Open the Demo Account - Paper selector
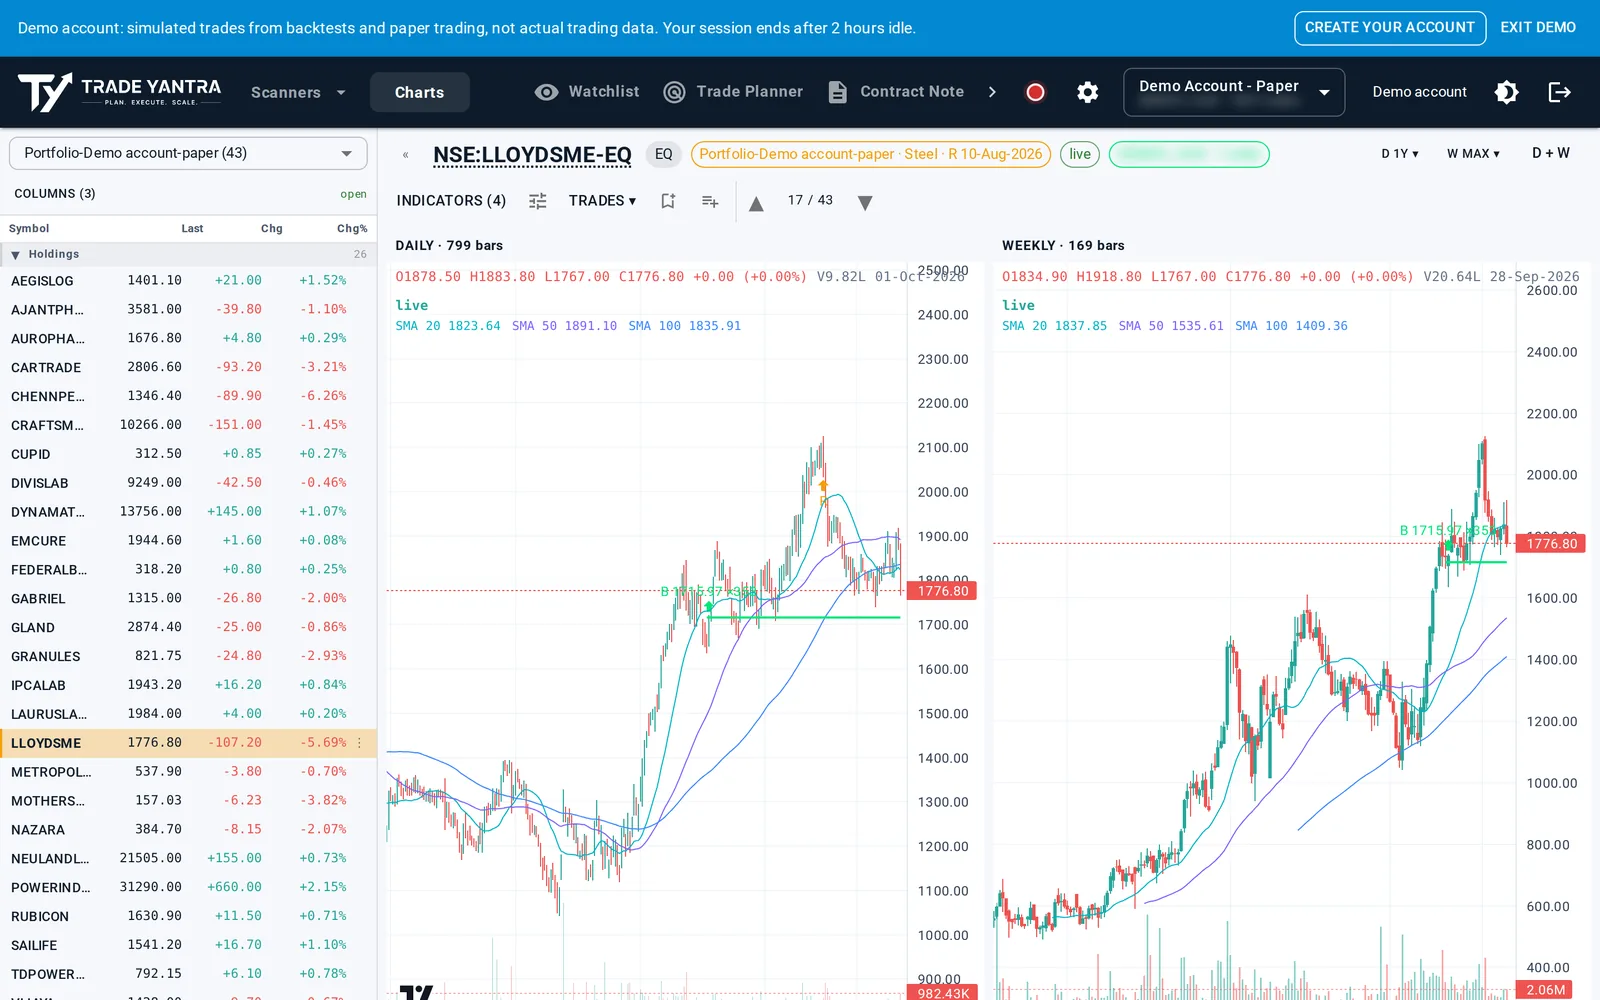Viewport: 1600px width, 1000px height. point(1234,92)
